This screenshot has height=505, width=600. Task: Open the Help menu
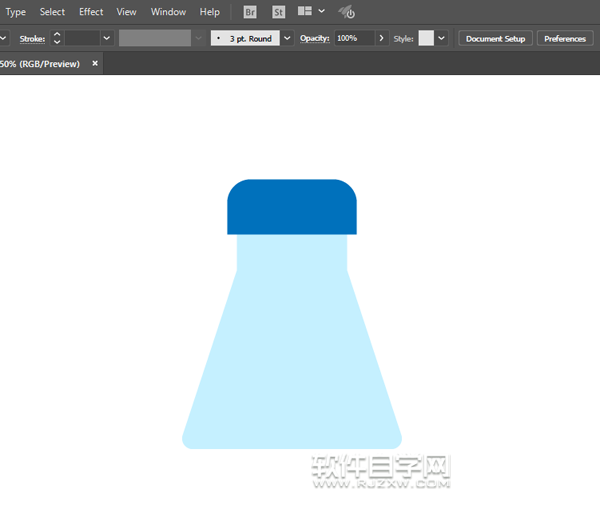210,12
